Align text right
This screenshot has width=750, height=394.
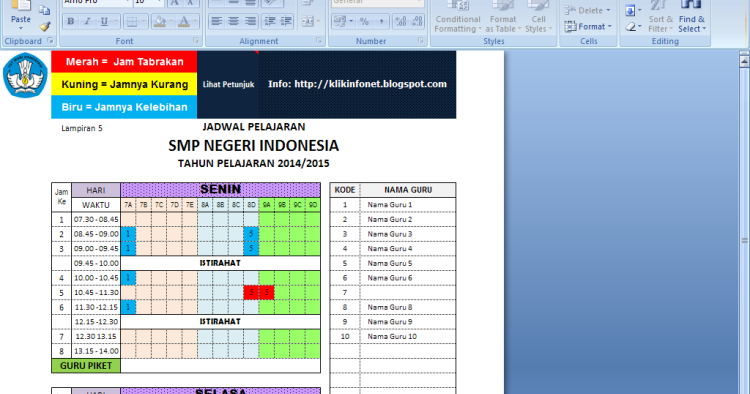pyautogui.click(x=250, y=22)
